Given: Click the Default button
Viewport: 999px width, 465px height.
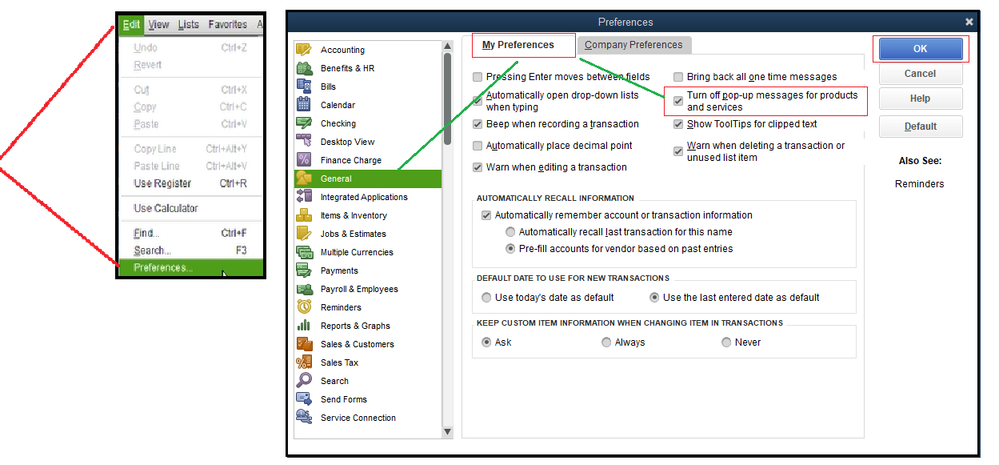Looking at the screenshot, I should point(921,127).
